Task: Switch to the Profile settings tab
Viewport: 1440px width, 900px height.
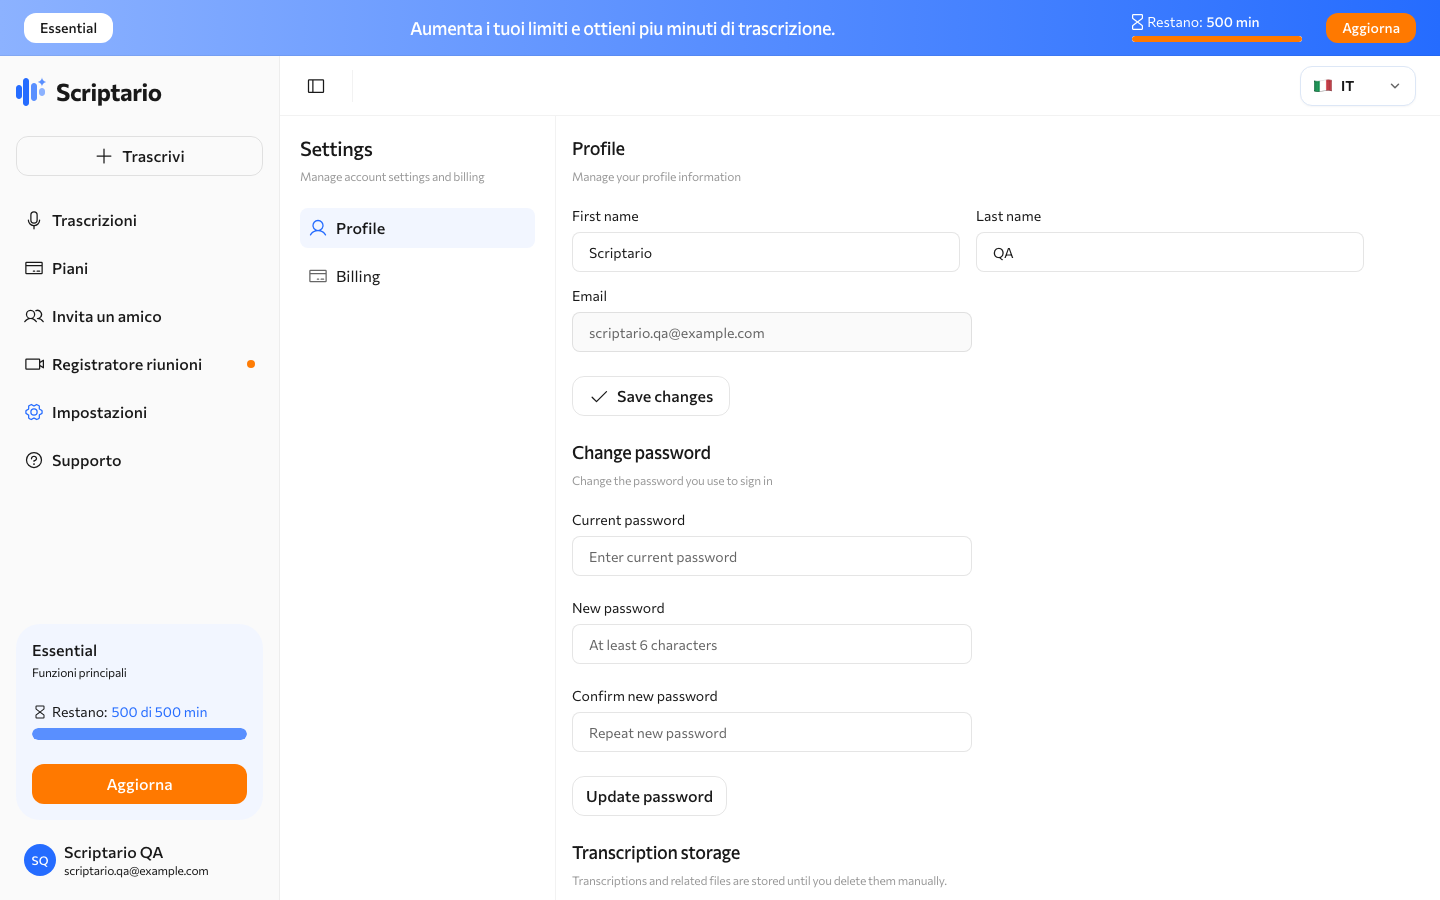Action: (x=417, y=228)
